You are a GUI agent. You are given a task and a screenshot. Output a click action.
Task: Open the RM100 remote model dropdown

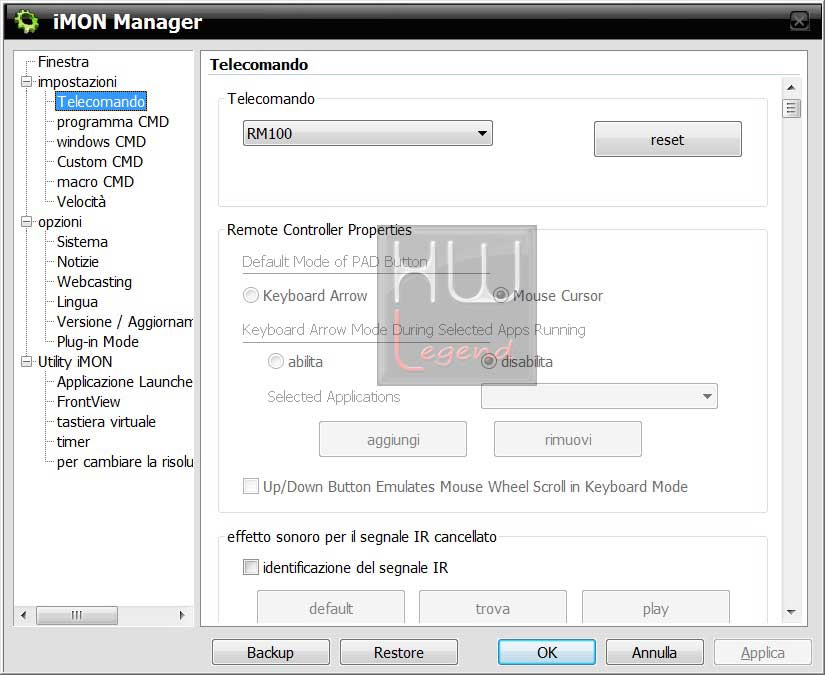pos(367,133)
